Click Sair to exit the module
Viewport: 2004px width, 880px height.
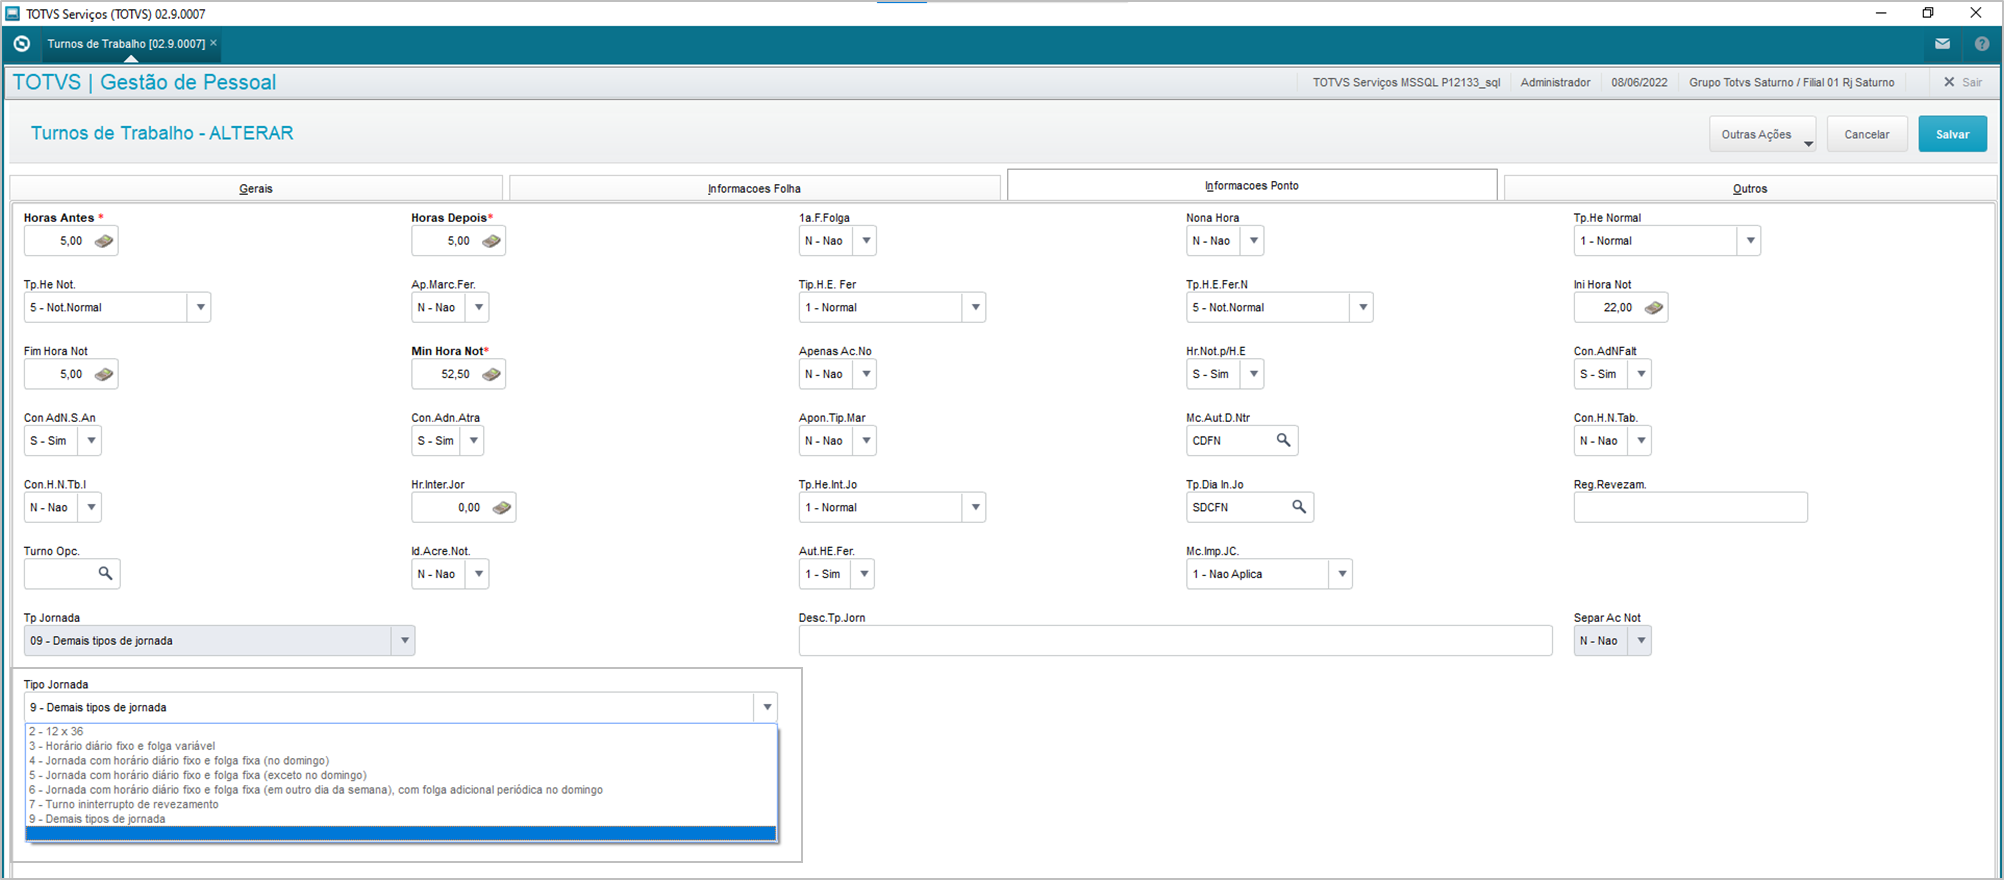(1963, 82)
